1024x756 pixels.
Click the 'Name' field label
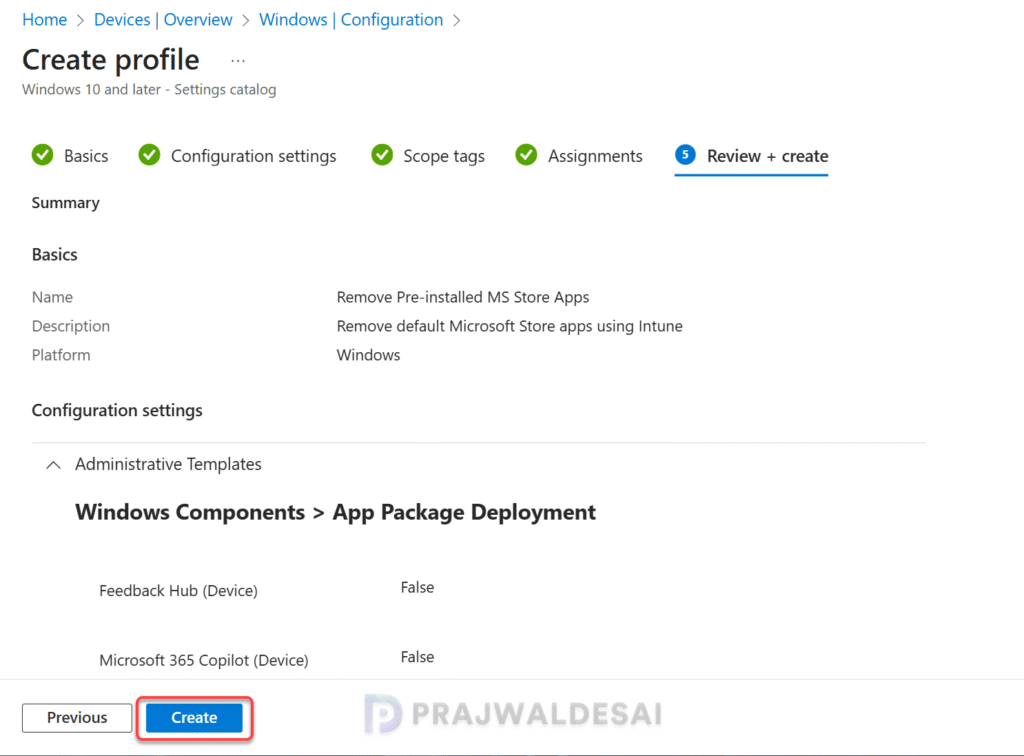pyautogui.click(x=52, y=297)
